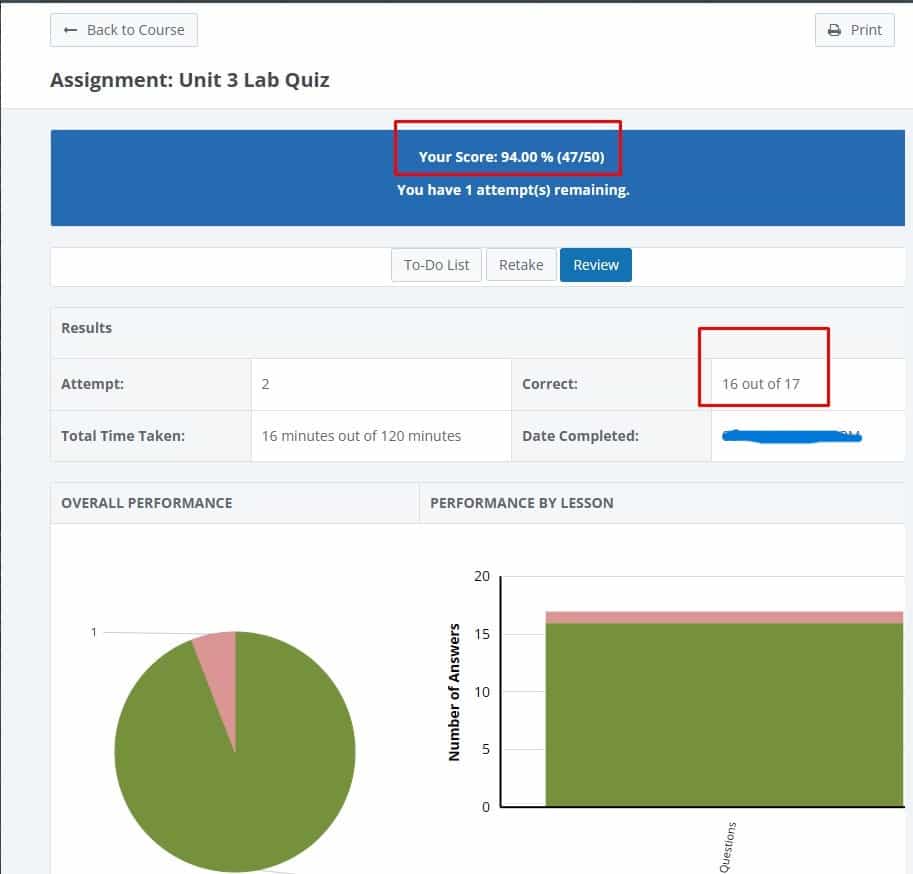Image resolution: width=913 pixels, height=874 pixels.
Task: Click the redacted Date Completed value
Action: point(790,436)
